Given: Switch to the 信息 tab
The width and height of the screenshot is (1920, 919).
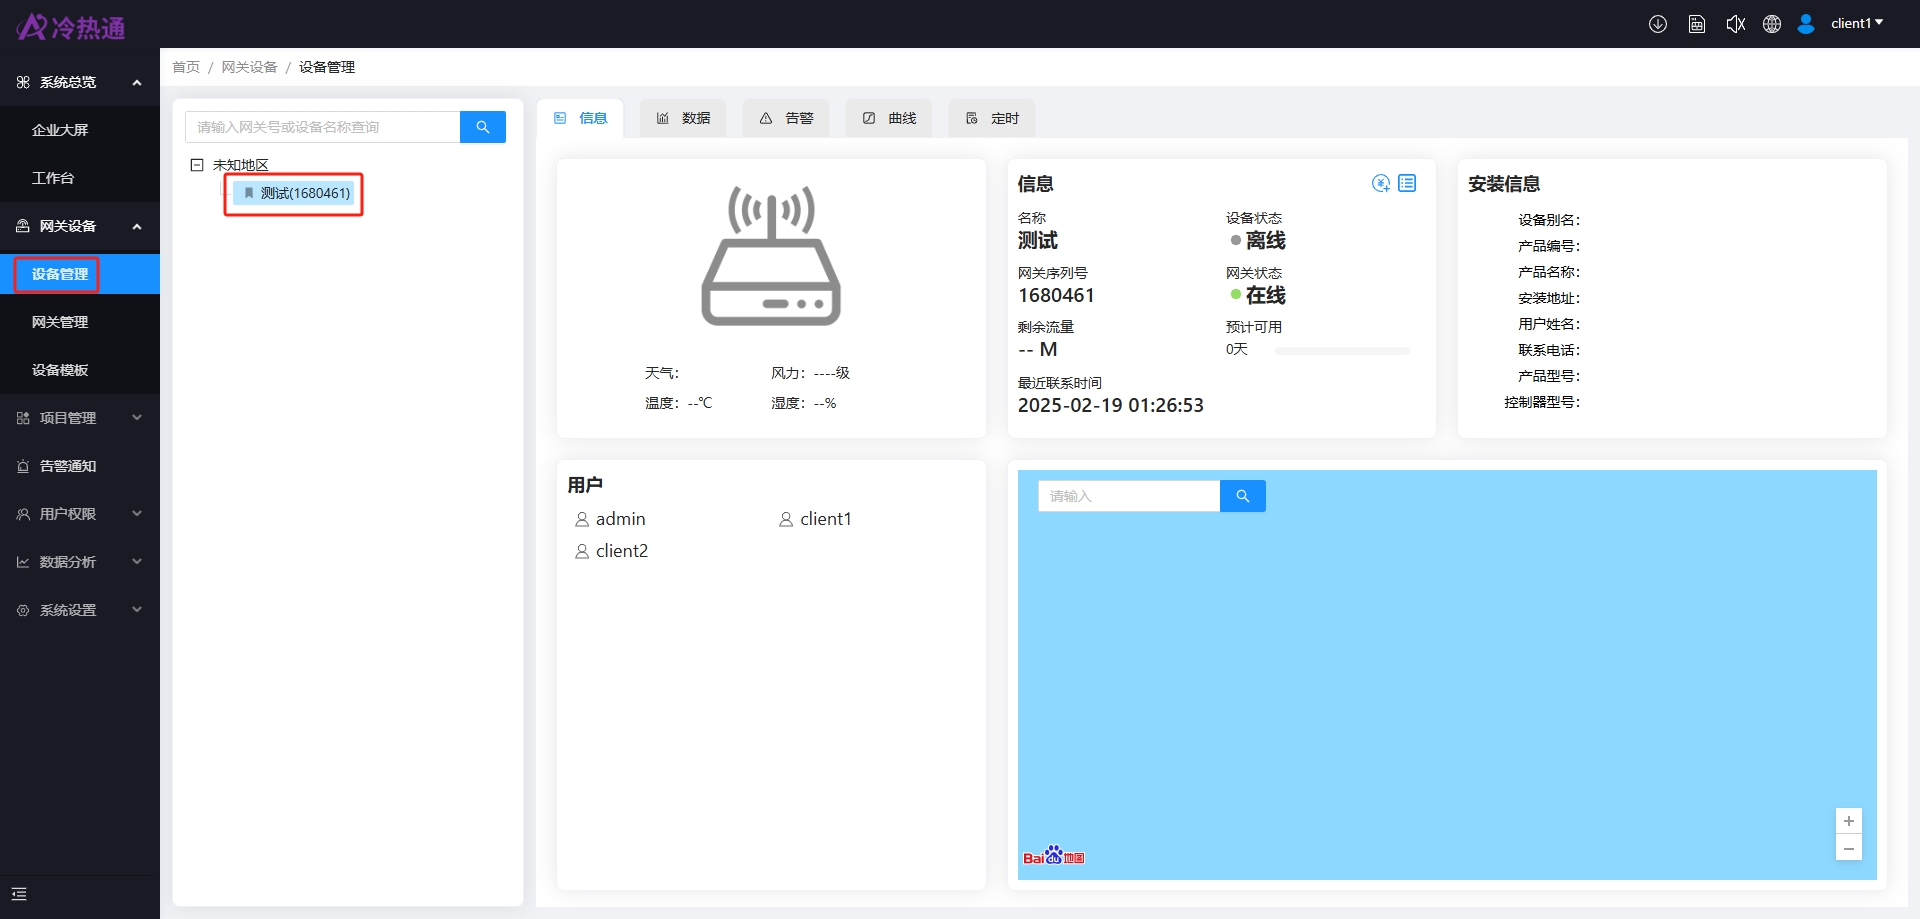Looking at the screenshot, I should [581, 118].
